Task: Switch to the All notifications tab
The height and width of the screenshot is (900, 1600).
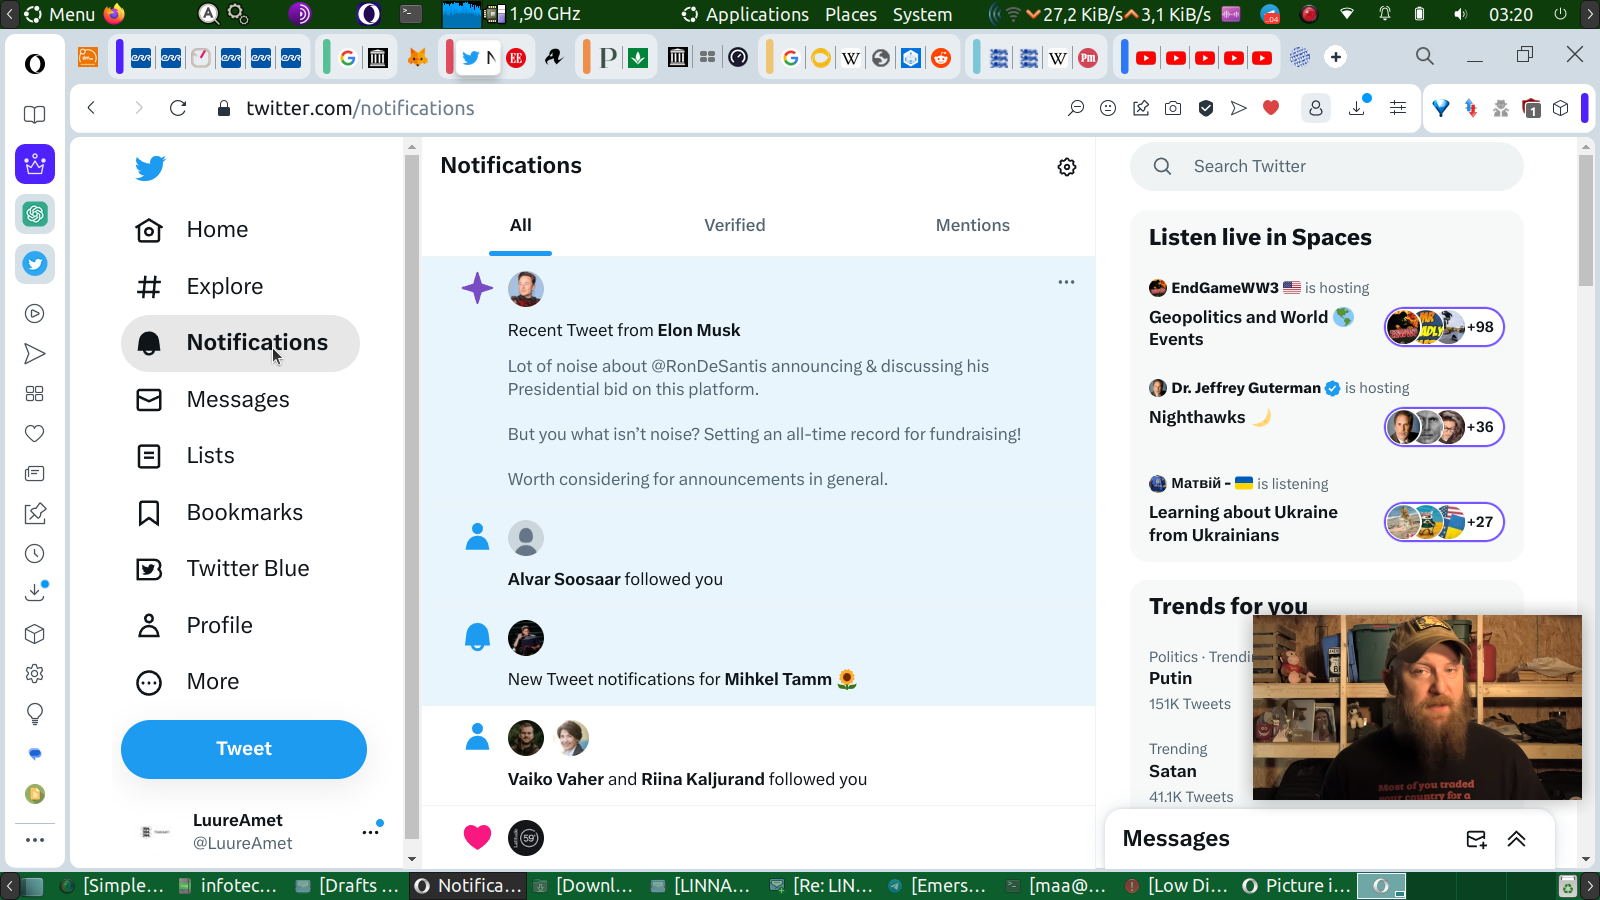Action: click(x=521, y=226)
